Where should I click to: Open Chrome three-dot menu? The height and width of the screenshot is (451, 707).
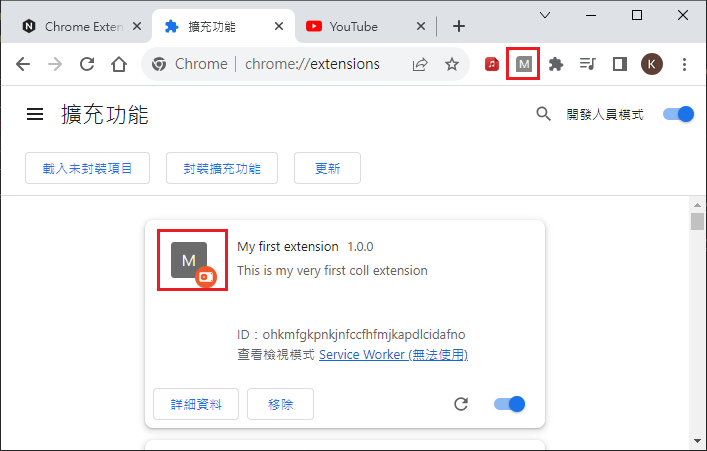(x=684, y=64)
